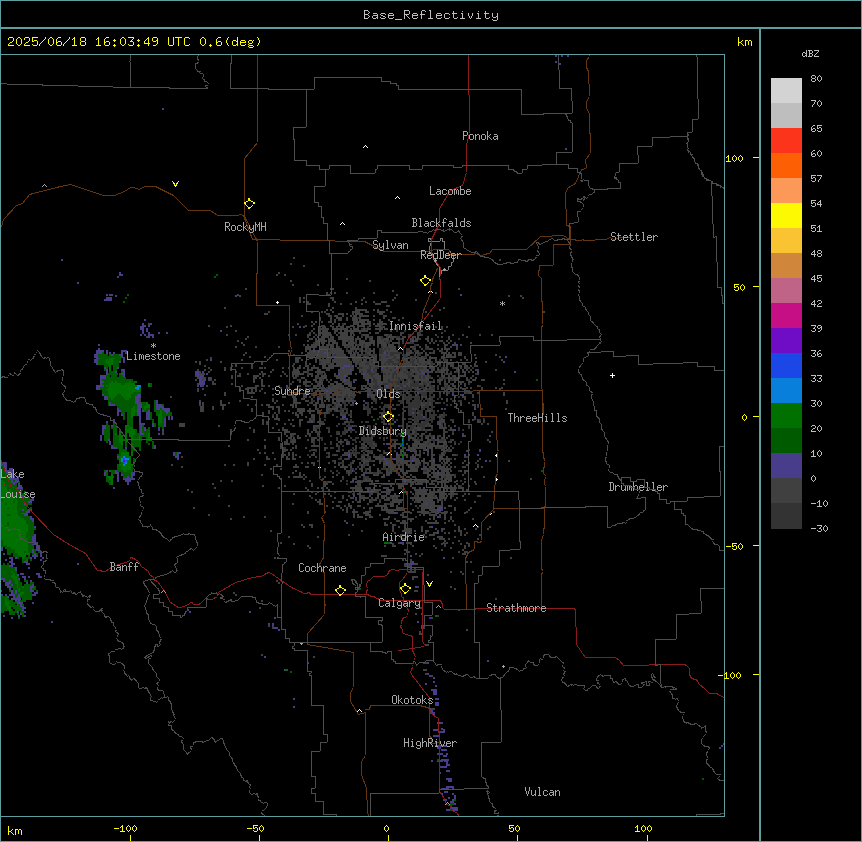
Task: Click the Olds town label
Action: coord(388,394)
